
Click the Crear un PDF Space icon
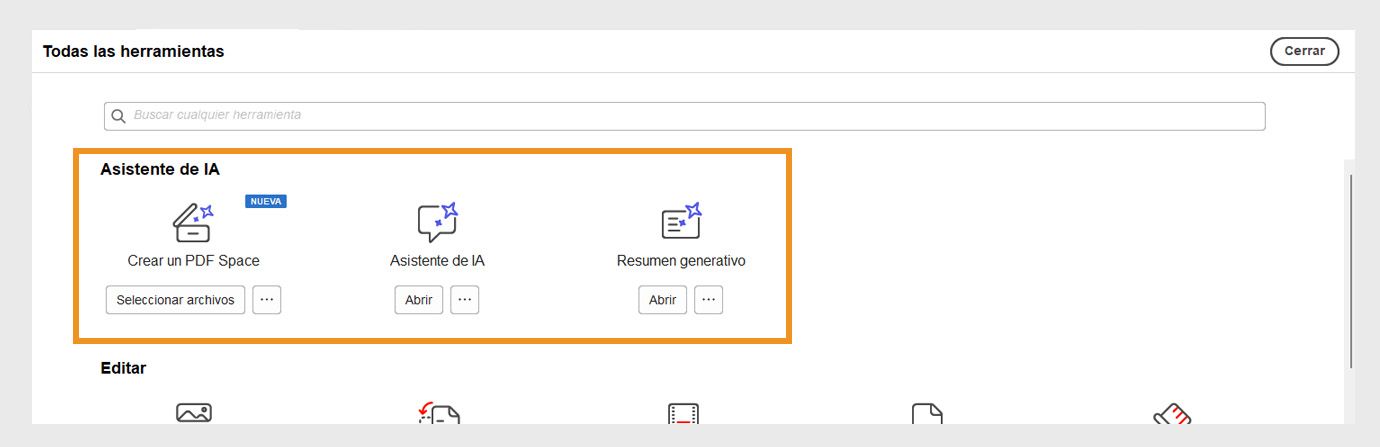[x=192, y=222]
